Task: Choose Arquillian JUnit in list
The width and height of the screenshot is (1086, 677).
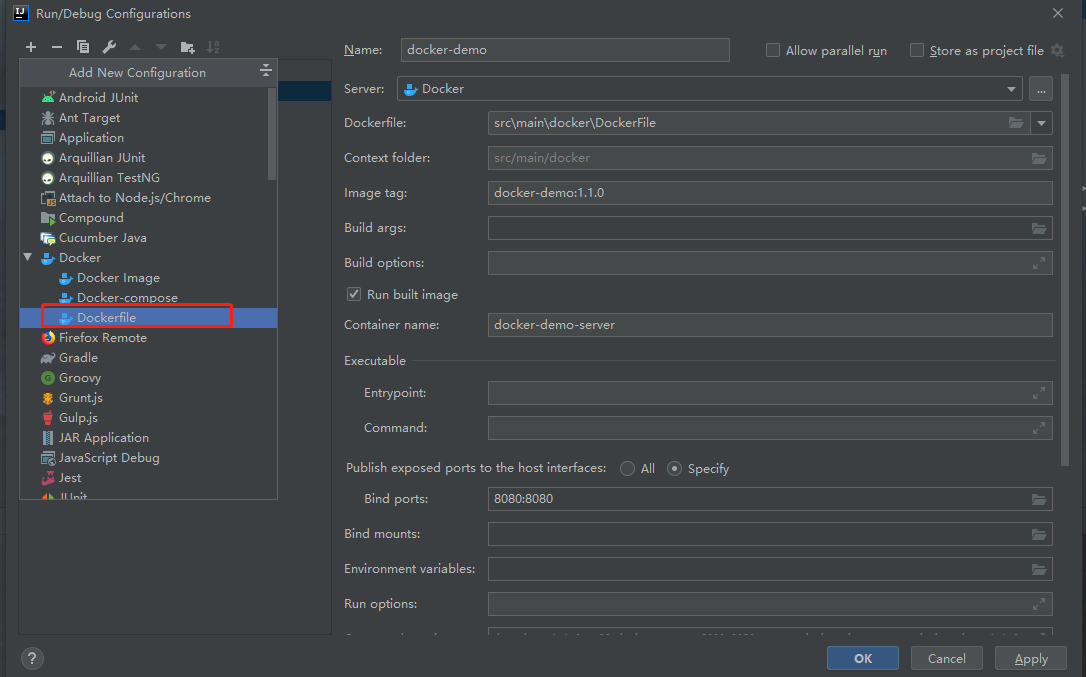Action: [x=94, y=158]
